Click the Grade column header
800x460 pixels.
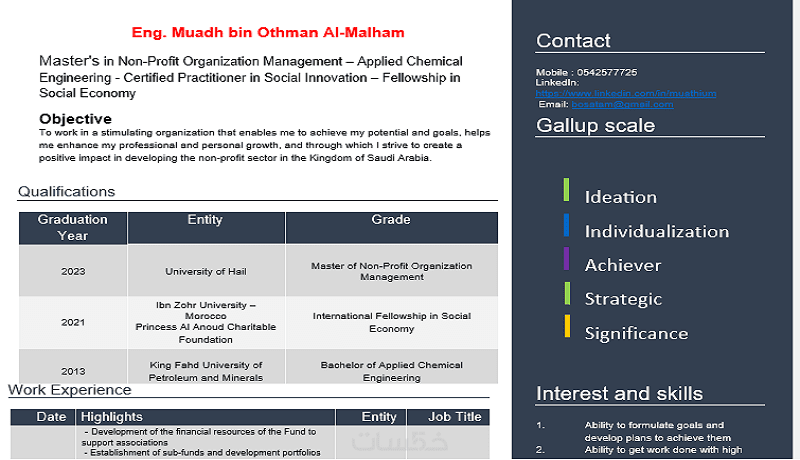[x=391, y=220]
